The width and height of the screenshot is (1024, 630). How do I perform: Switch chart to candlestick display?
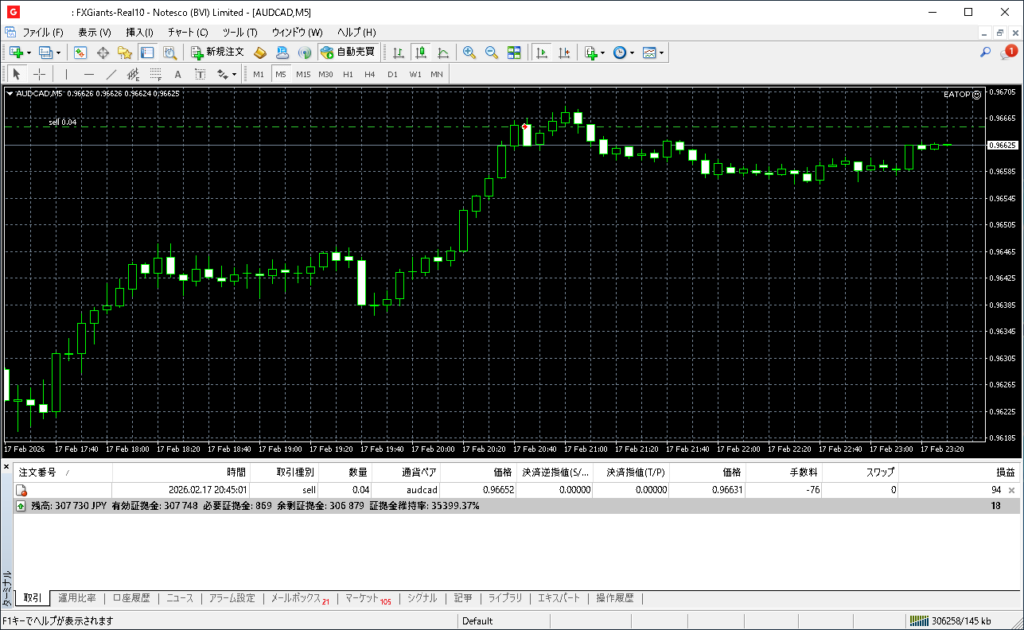click(420, 52)
